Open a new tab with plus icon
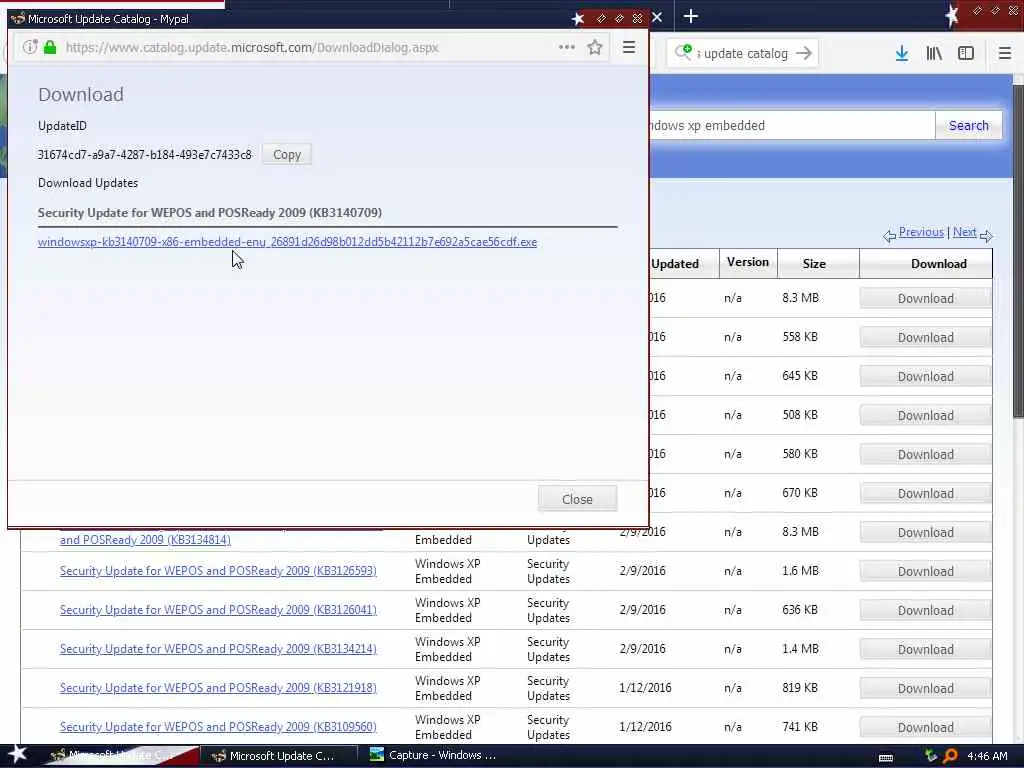This screenshot has height=768, width=1024. point(691,16)
